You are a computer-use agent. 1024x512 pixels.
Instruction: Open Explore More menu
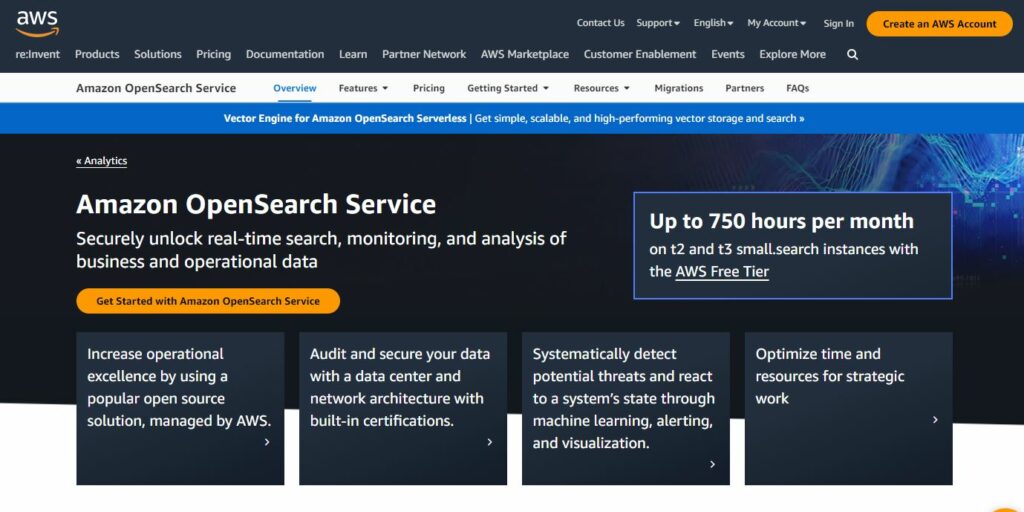point(792,54)
